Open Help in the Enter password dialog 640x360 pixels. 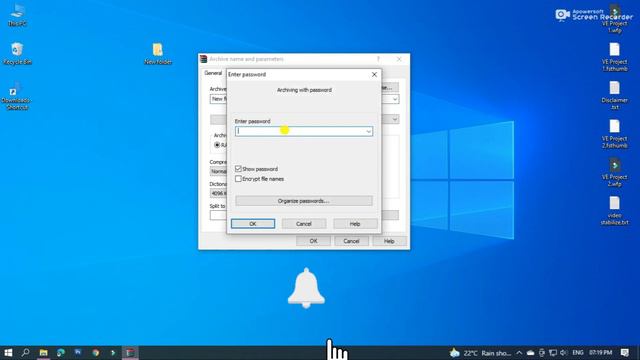coord(355,224)
